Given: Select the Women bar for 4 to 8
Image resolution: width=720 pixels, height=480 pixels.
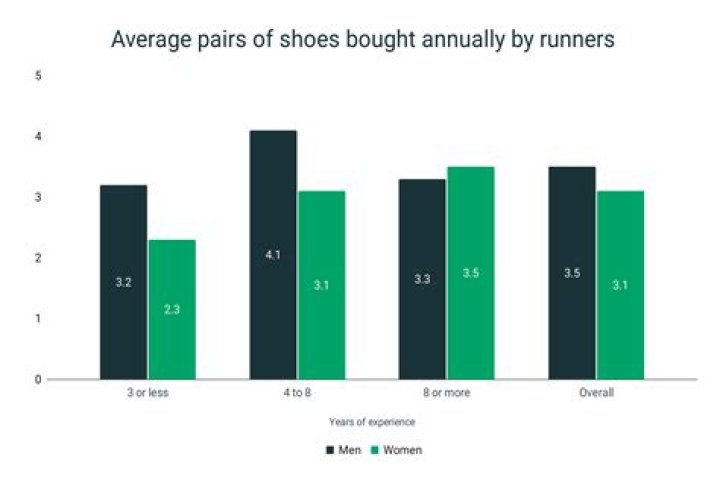Looking at the screenshot, I should click(322, 285).
